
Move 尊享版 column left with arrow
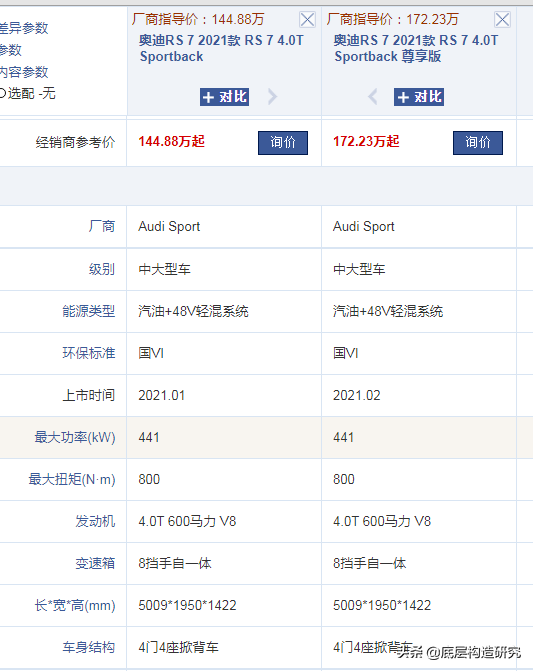[373, 97]
